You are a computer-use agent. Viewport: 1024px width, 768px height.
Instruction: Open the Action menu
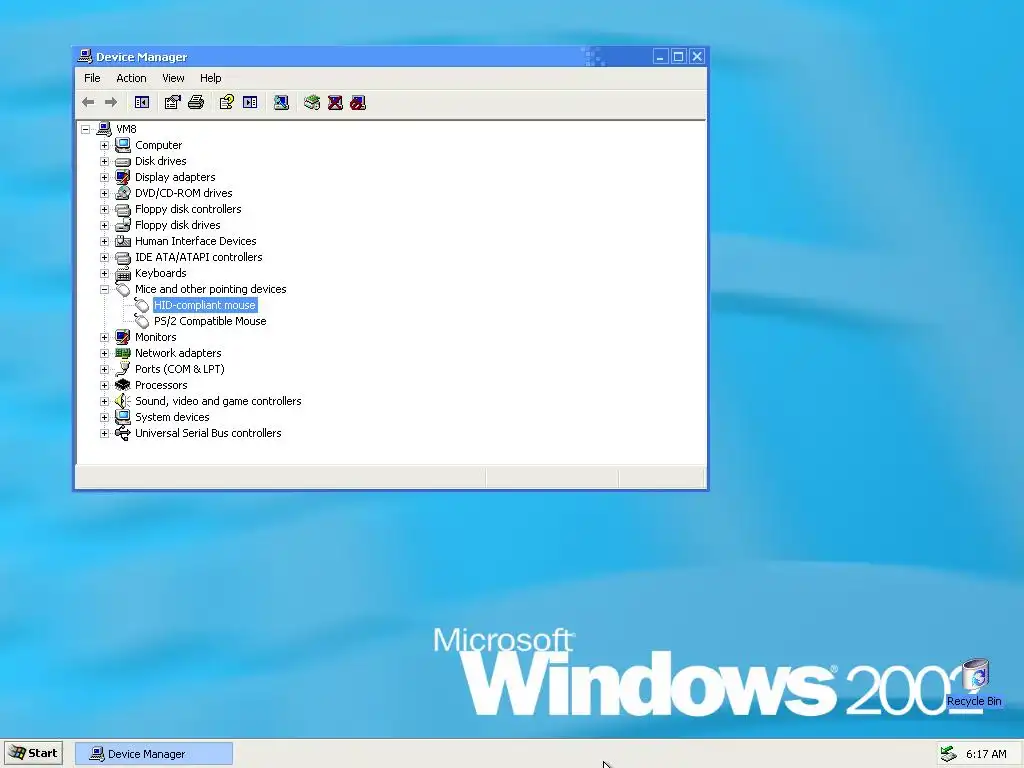point(131,78)
